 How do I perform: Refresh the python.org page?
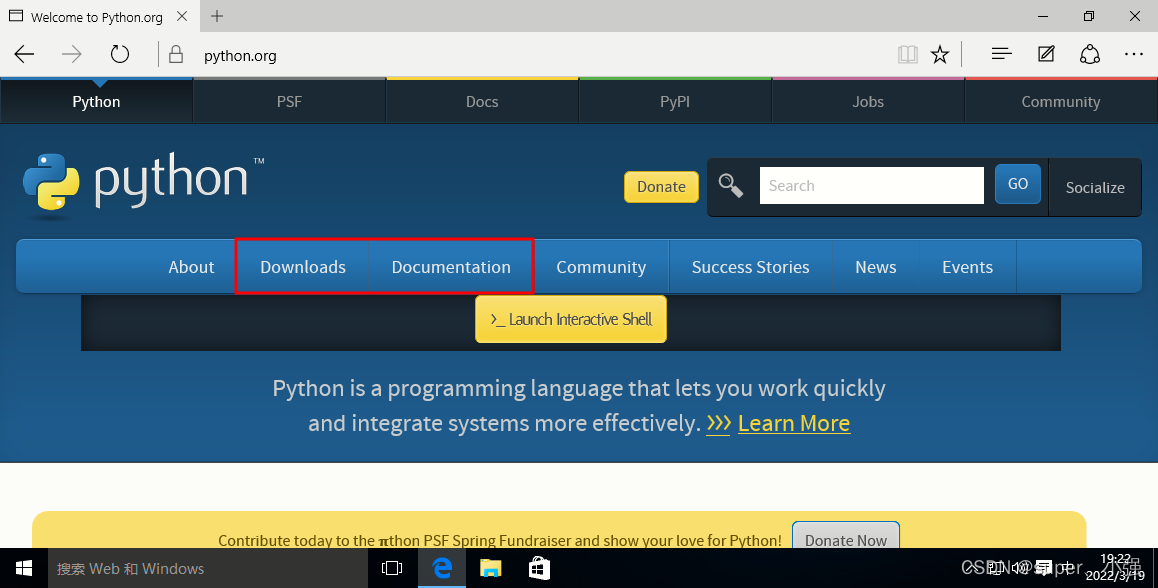pos(120,54)
